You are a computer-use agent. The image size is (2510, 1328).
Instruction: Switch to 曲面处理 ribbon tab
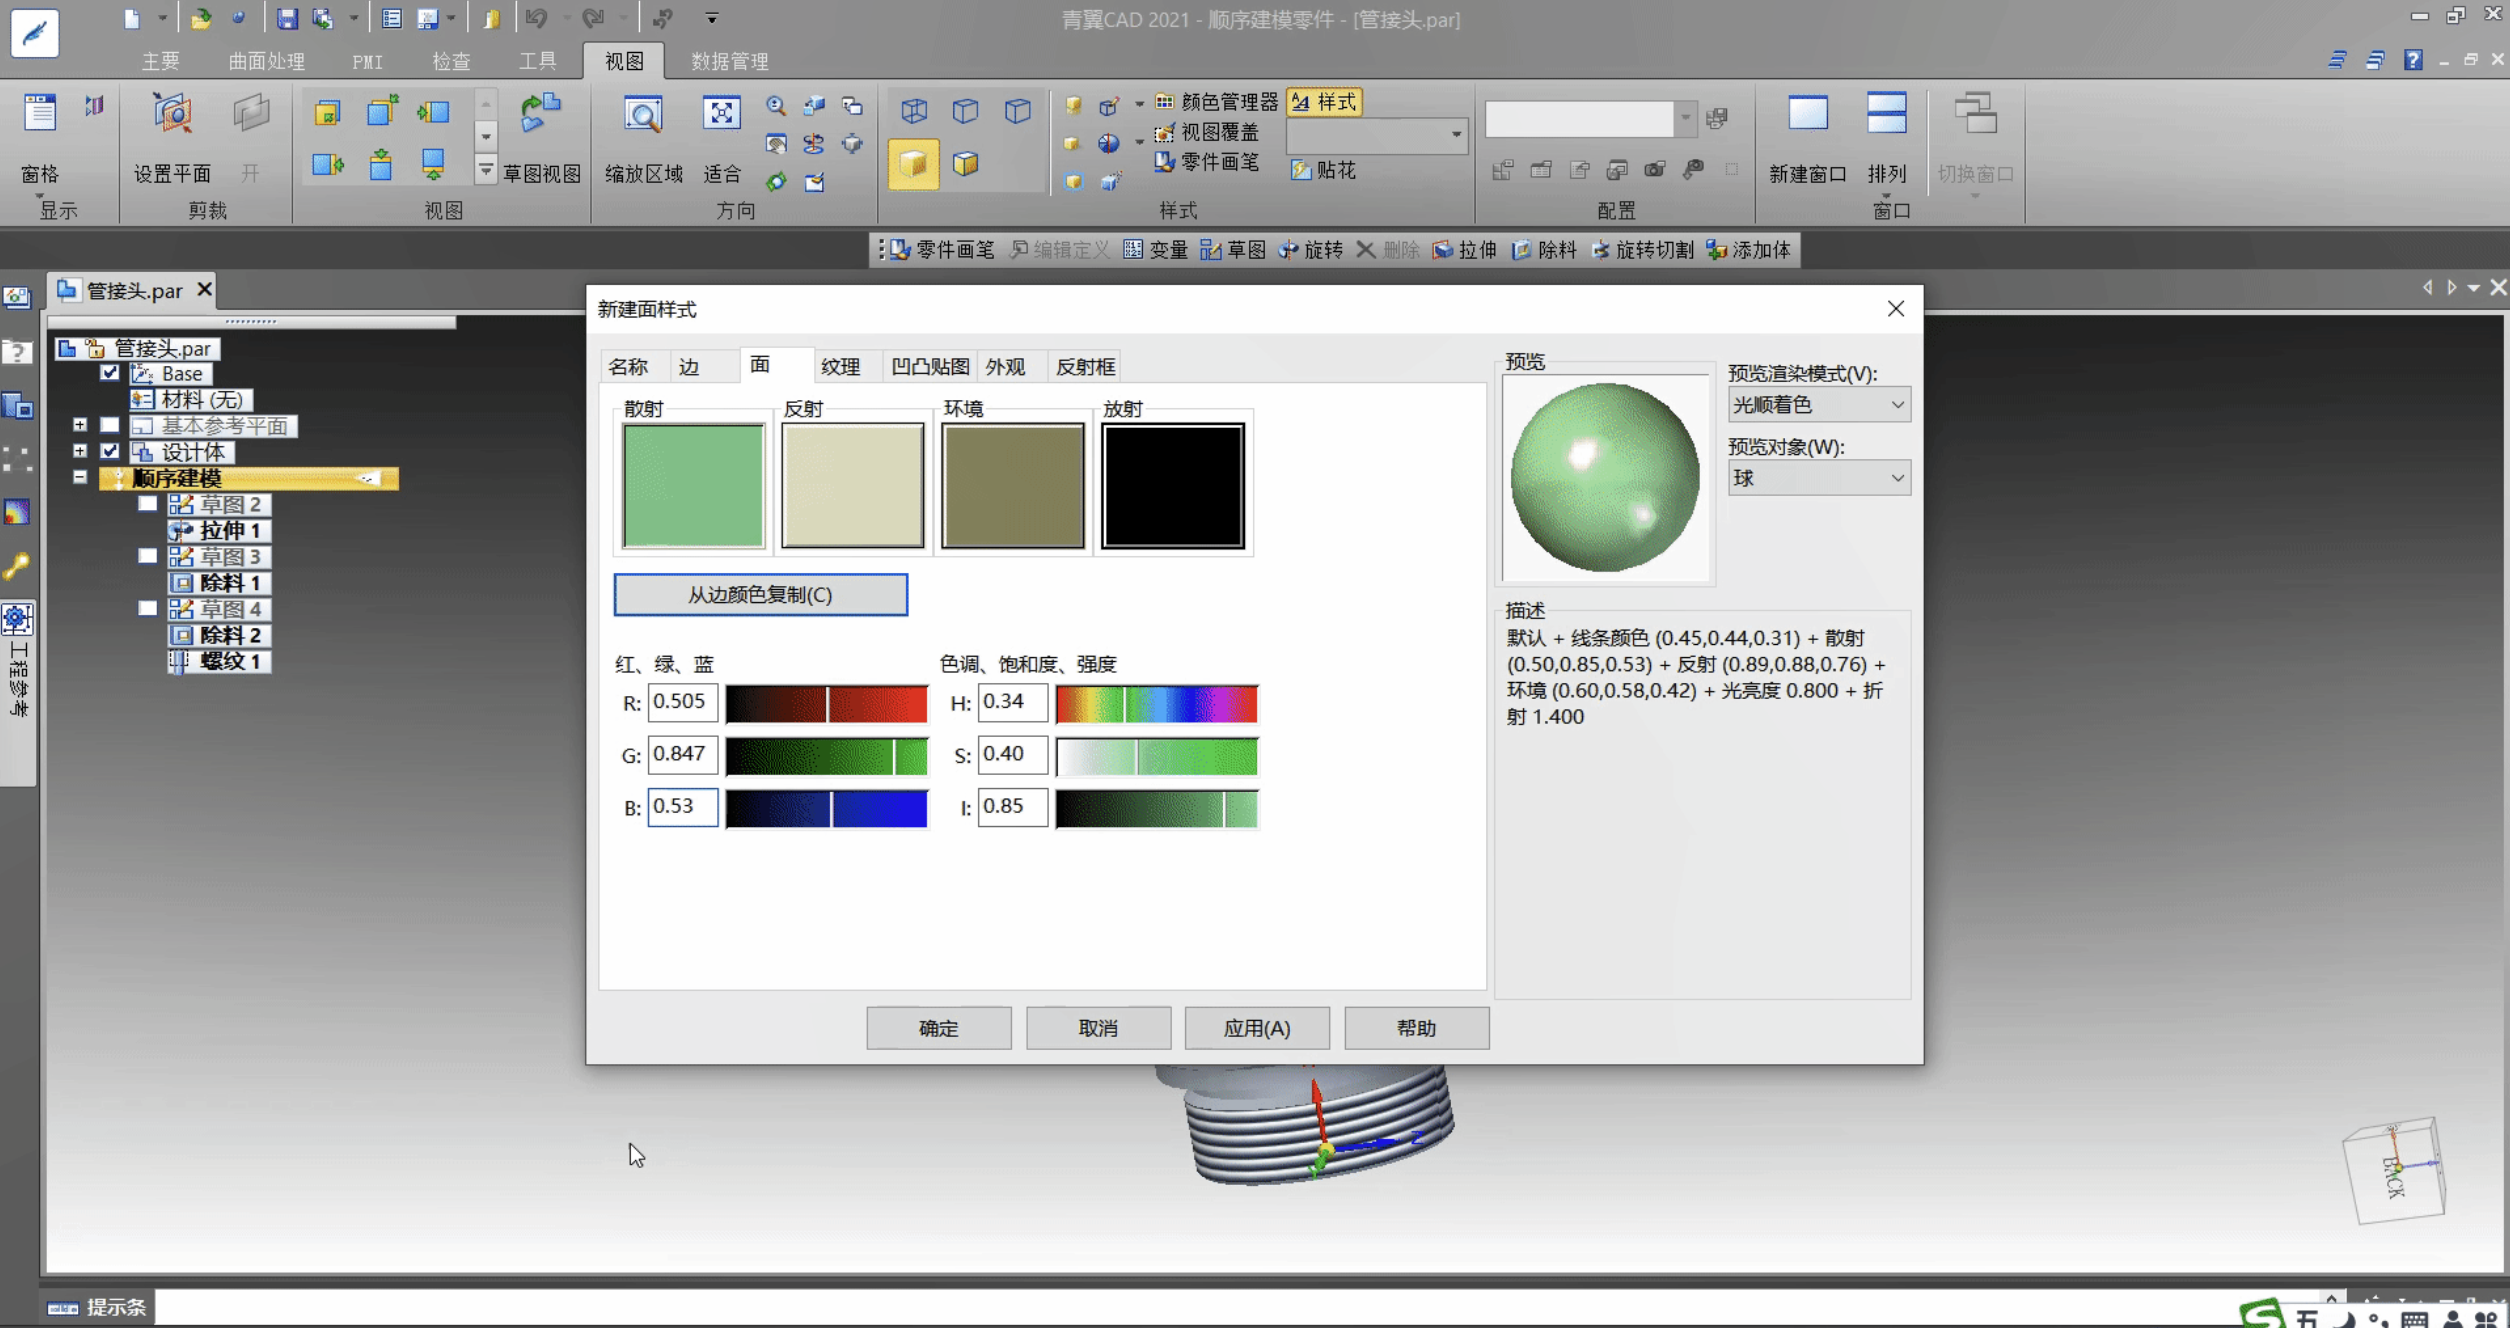267,61
